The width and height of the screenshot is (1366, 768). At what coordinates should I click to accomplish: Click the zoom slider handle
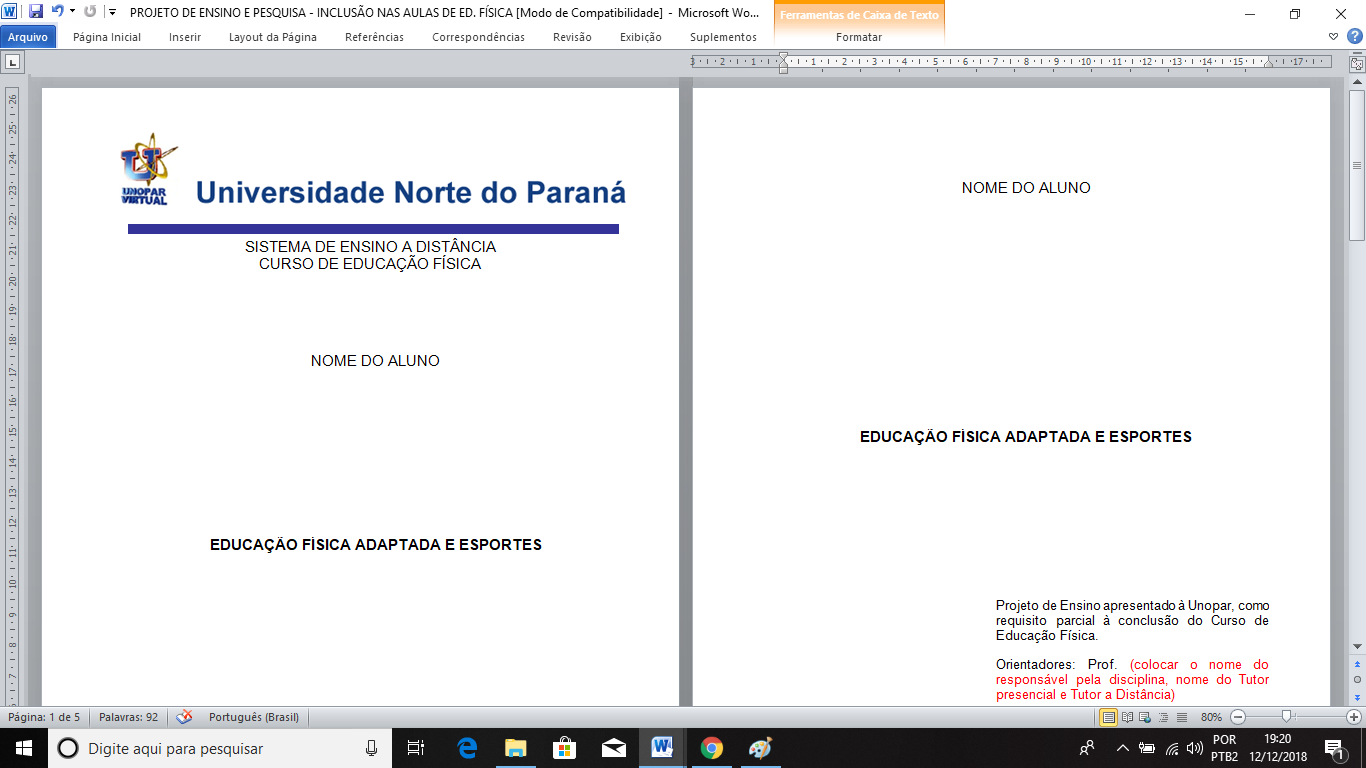(1286, 717)
